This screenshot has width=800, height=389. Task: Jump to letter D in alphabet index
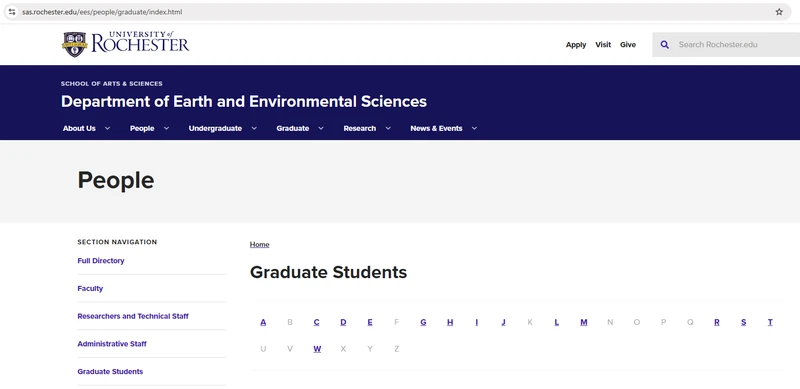pos(343,322)
